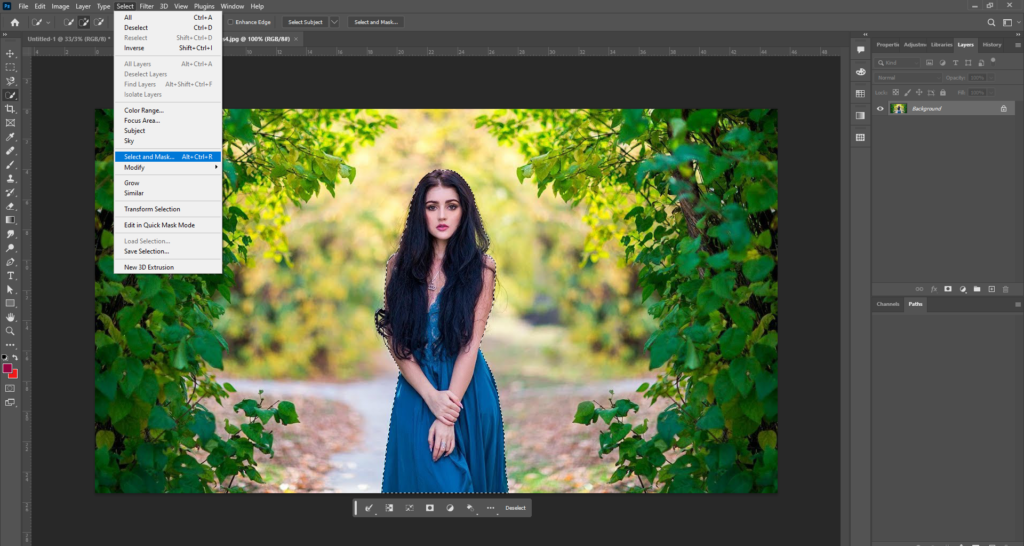Hide the Background layer with eye icon
The height and width of the screenshot is (546, 1024).
pos(881,108)
